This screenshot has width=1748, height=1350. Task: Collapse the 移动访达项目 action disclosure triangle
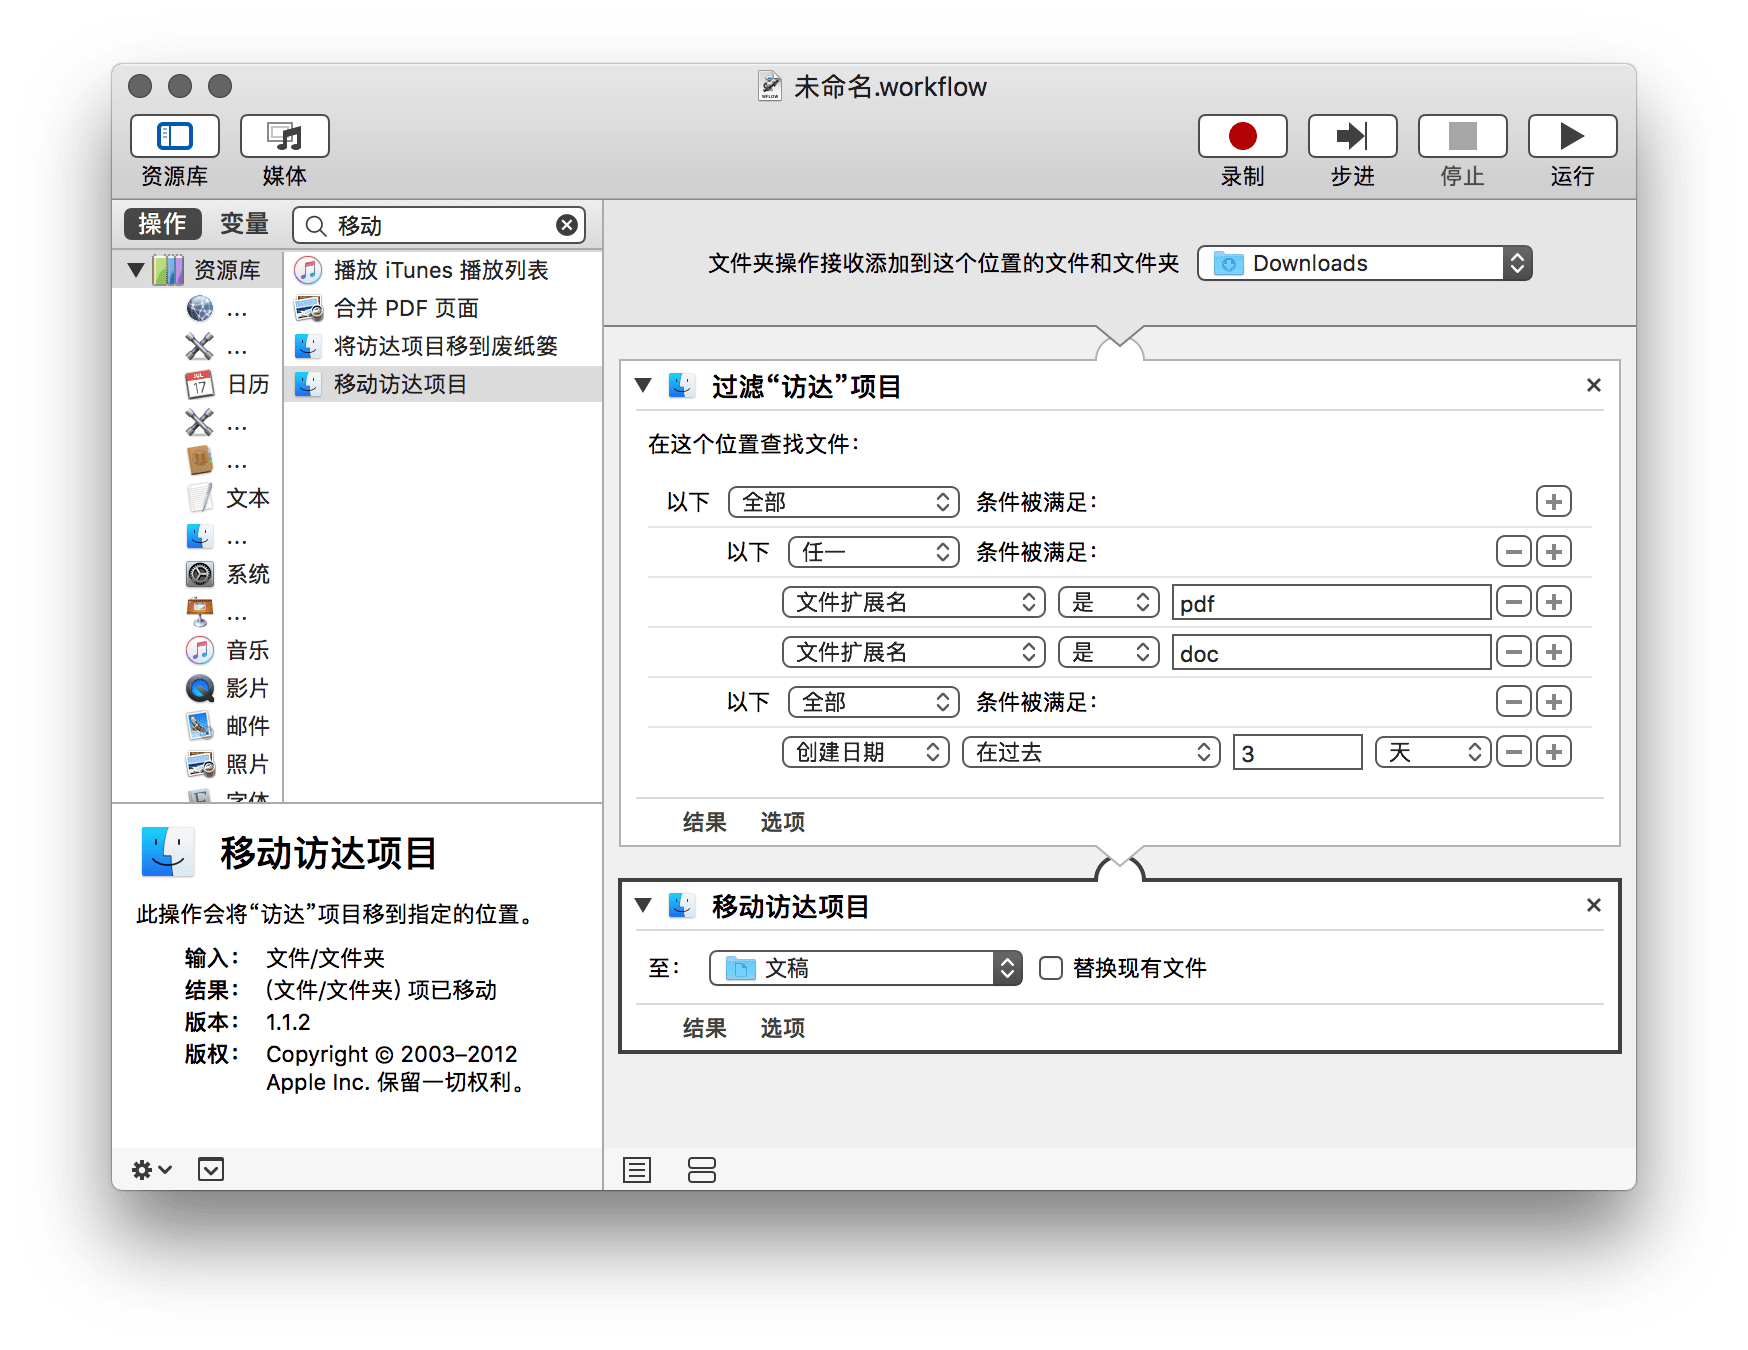coord(644,906)
